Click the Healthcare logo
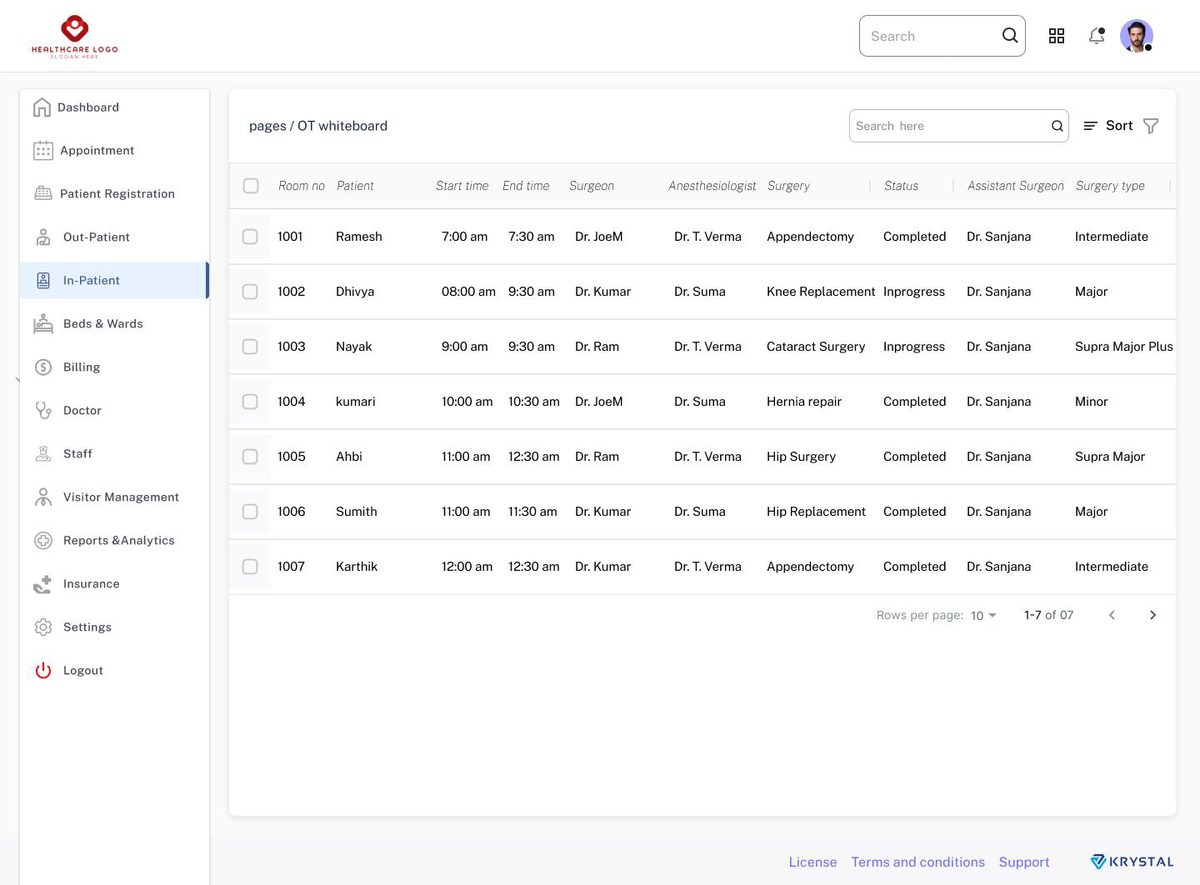 click(x=75, y=36)
